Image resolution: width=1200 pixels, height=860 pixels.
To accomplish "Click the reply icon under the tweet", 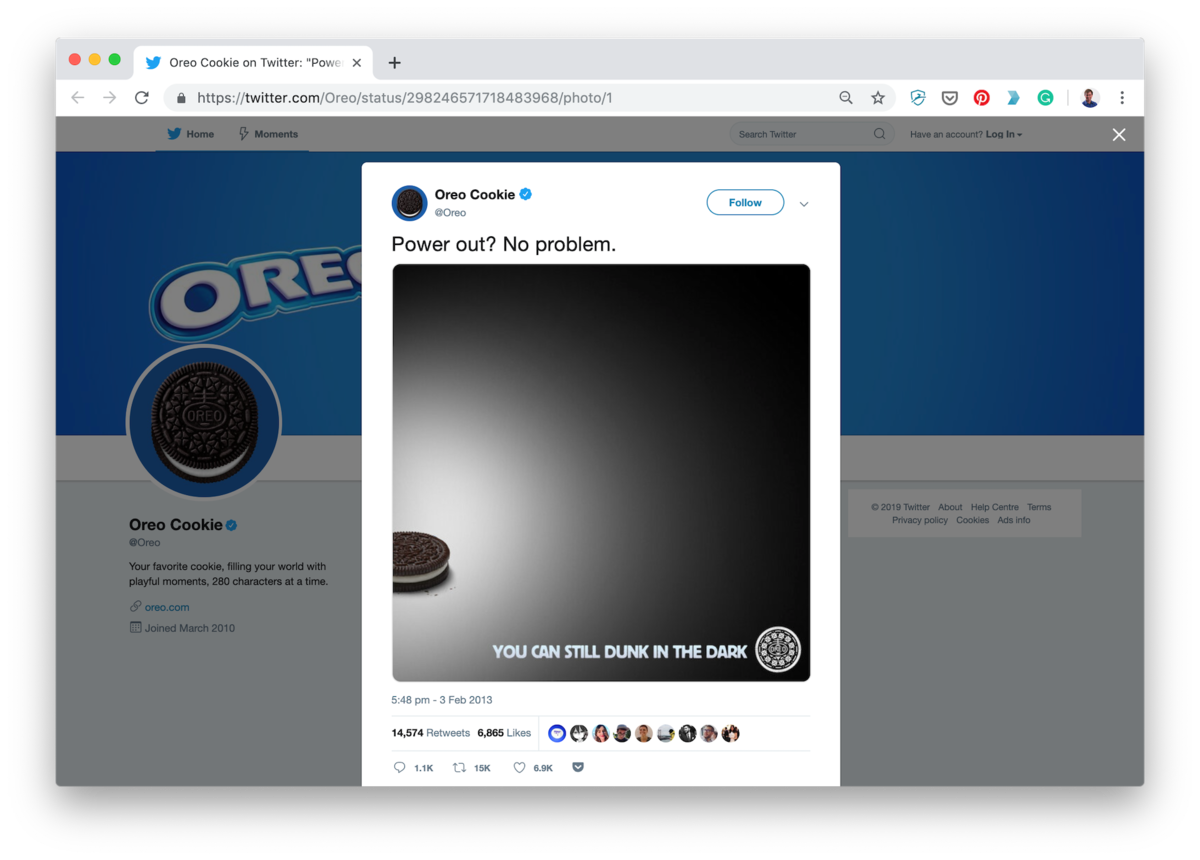I will (x=400, y=768).
